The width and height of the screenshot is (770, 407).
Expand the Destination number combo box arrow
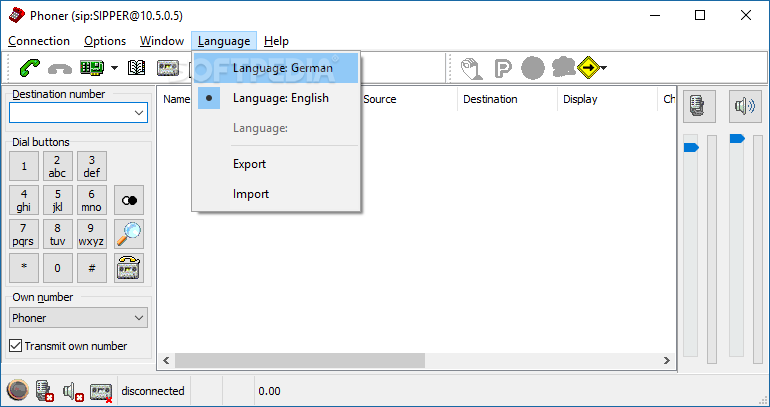click(x=139, y=113)
